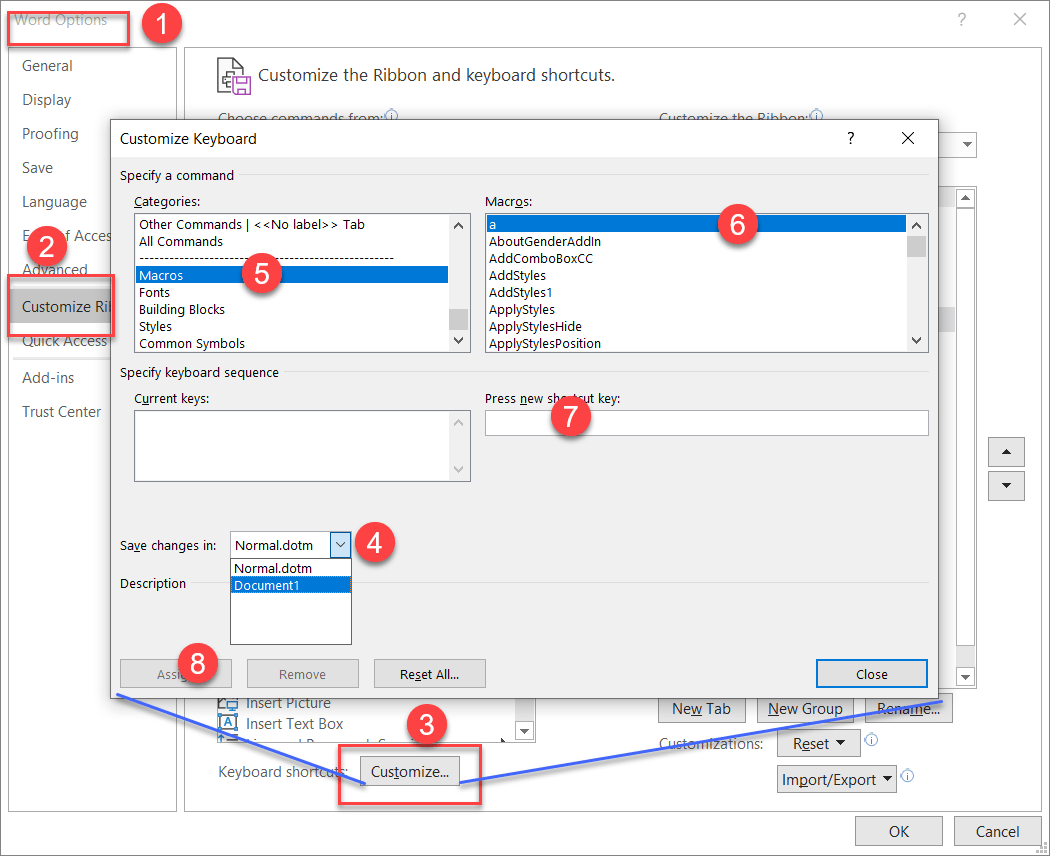Open the Import/Export dropdown
The image size is (1050, 856).
[x=836, y=777]
